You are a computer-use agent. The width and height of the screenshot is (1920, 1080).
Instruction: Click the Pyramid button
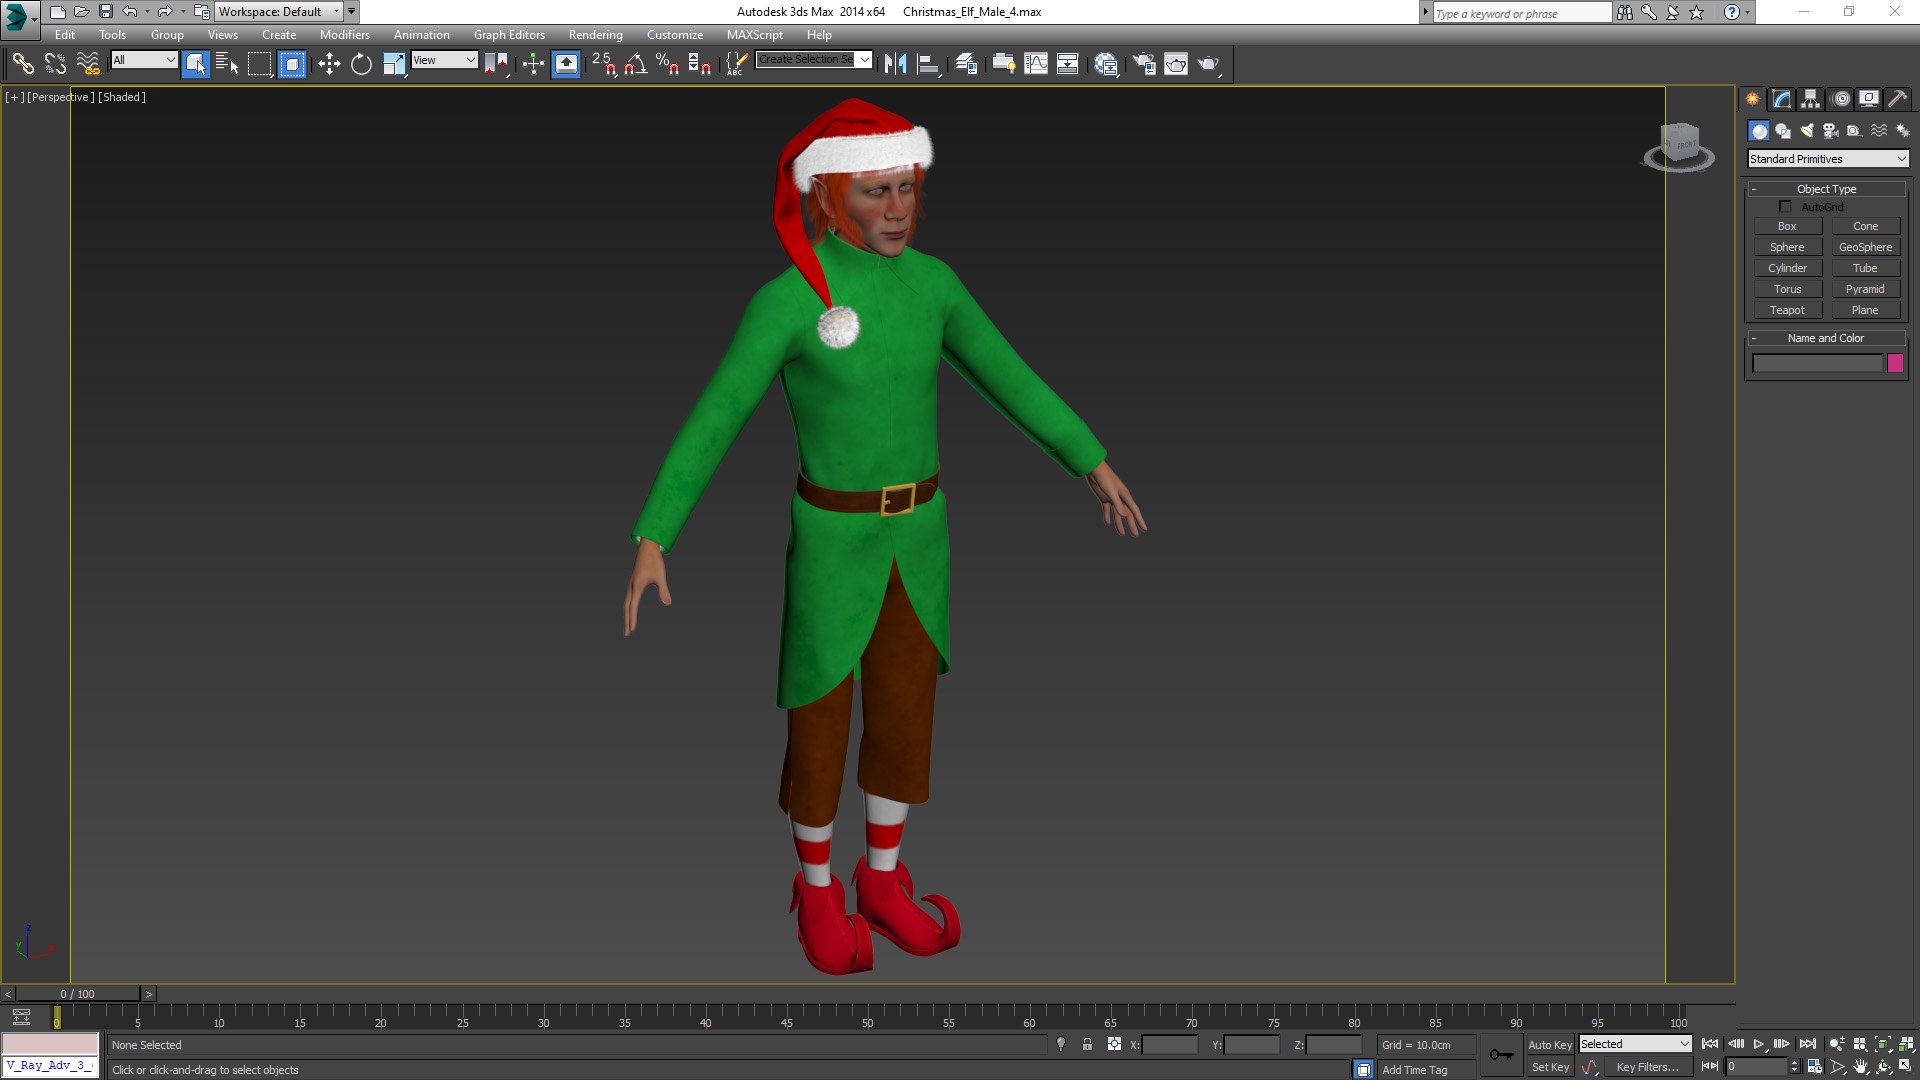pos(1865,289)
